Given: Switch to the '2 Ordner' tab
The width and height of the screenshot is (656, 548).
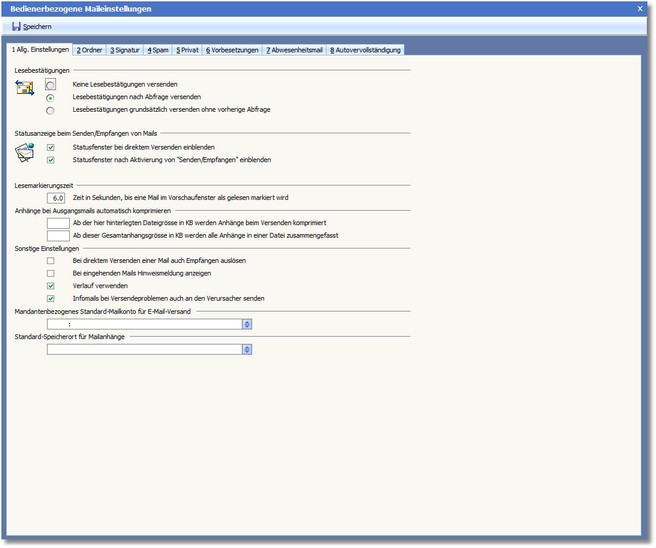Looking at the screenshot, I should (91, 49).
